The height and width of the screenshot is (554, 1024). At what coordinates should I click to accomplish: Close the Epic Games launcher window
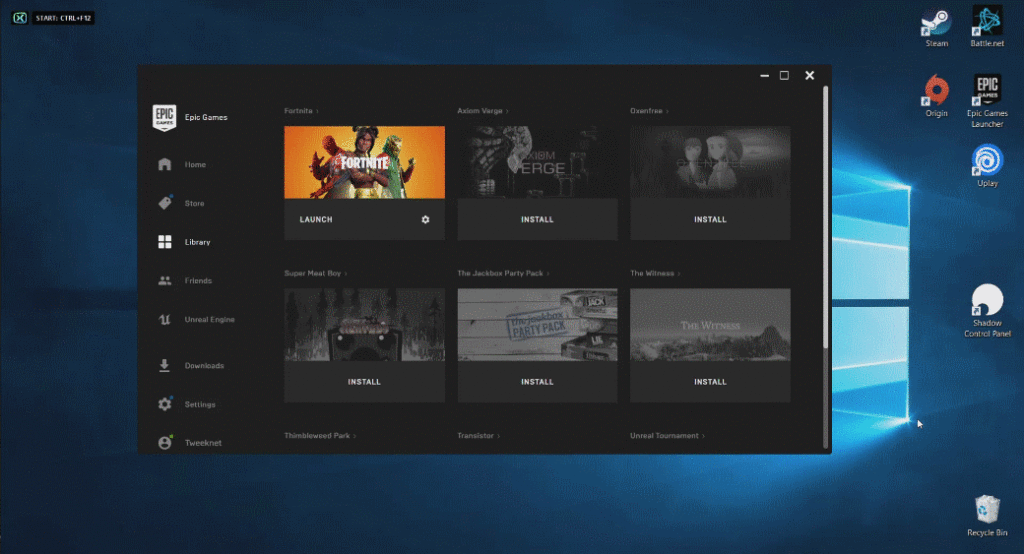pos(810,76)
